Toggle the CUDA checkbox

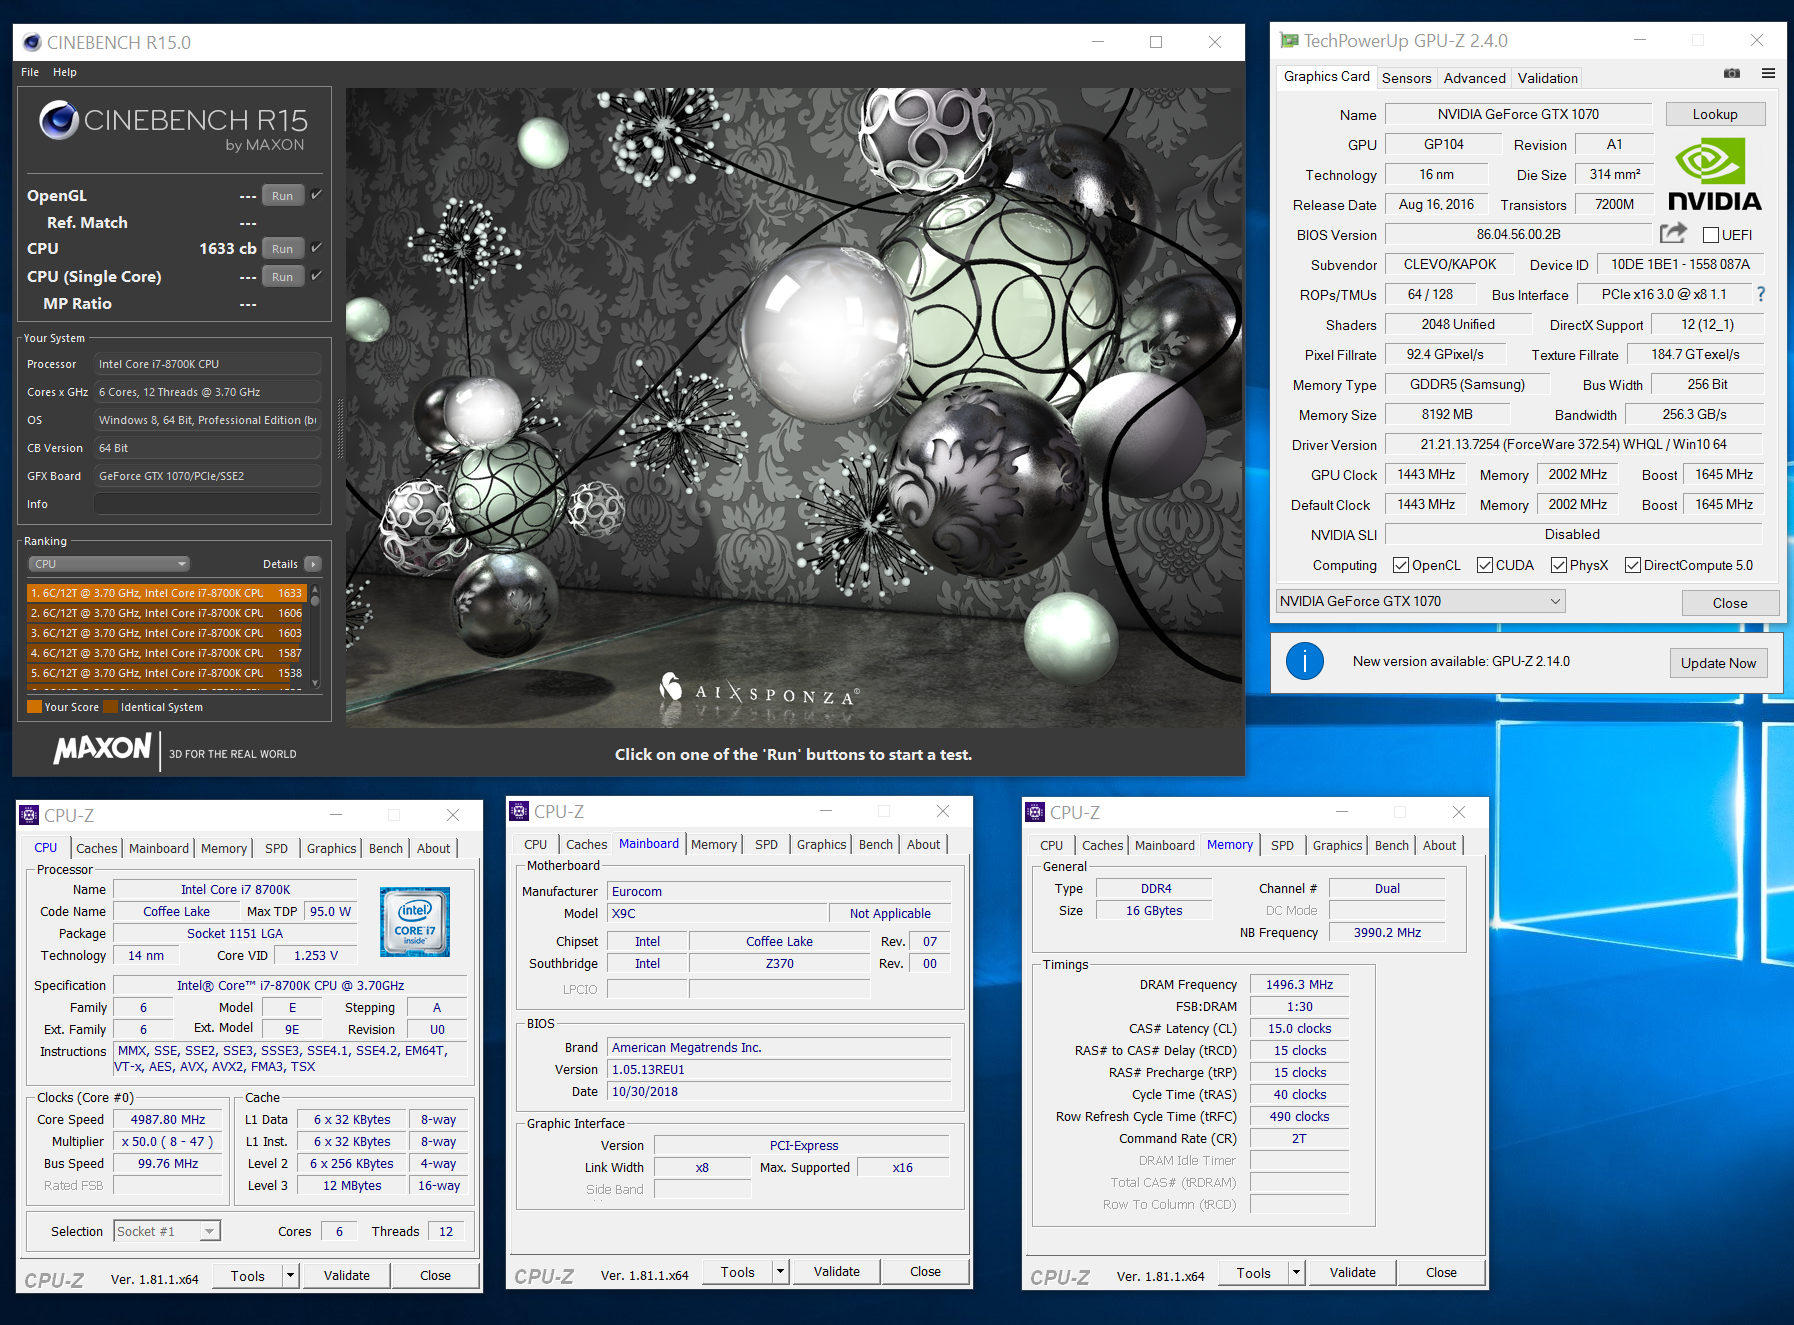click(1484, 565)
